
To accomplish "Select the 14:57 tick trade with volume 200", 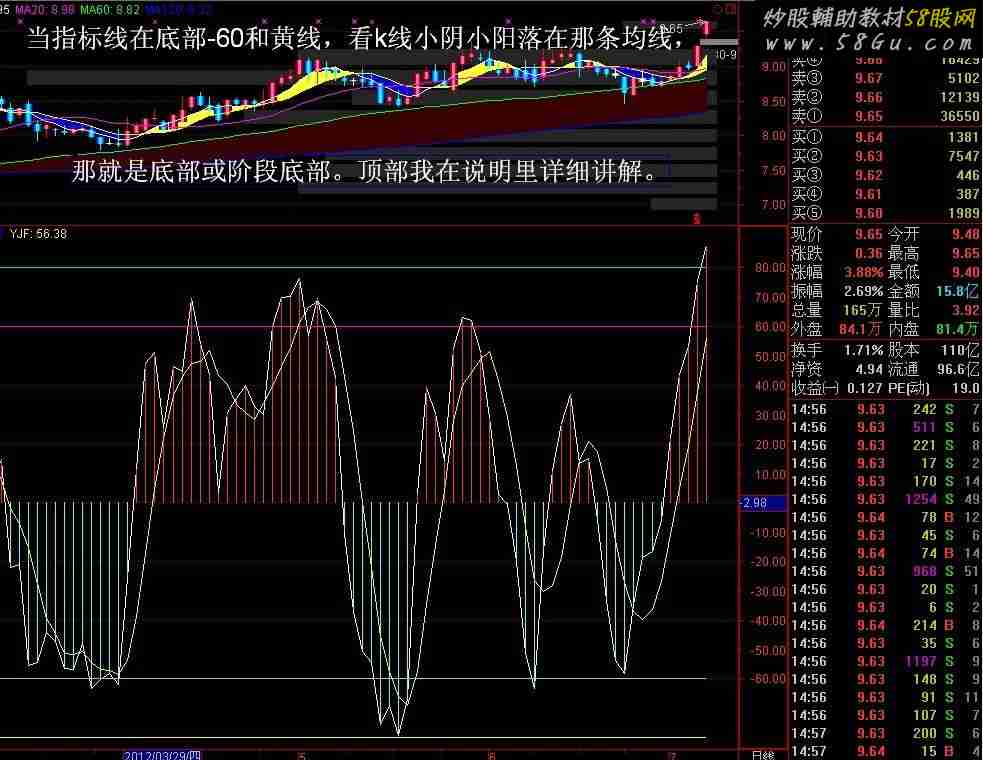I will click(885, 733).
